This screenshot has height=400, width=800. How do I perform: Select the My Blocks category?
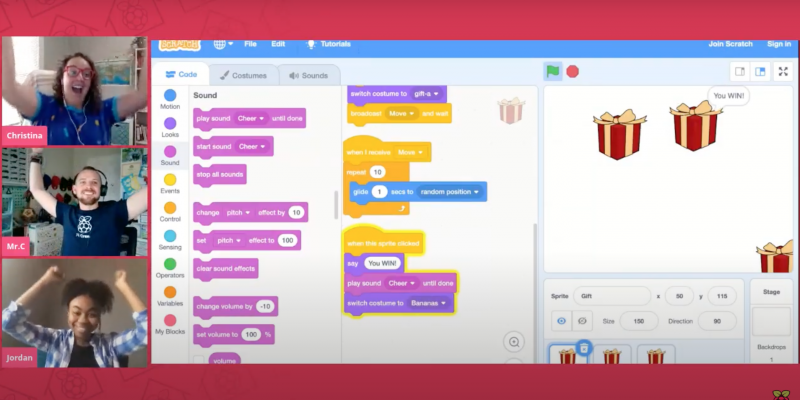coord(170,324)
